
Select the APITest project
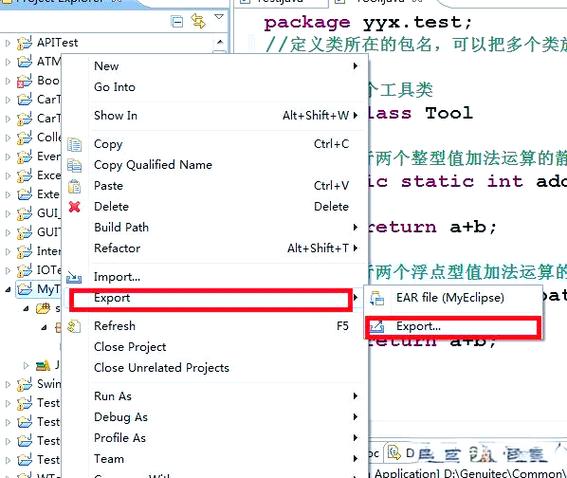[57, 43]
